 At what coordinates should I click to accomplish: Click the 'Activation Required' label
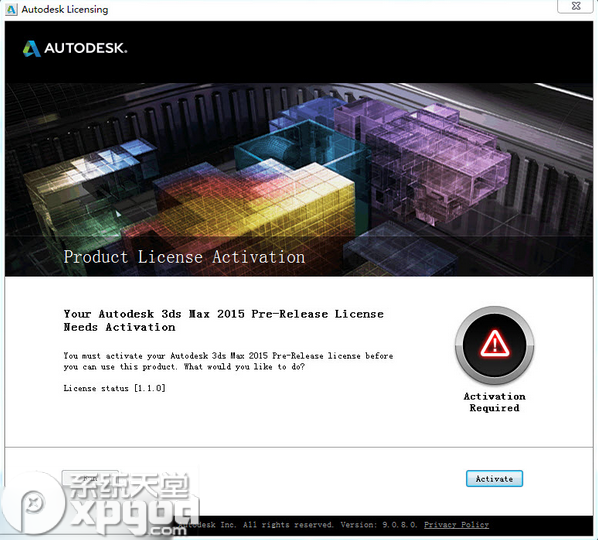495,402
